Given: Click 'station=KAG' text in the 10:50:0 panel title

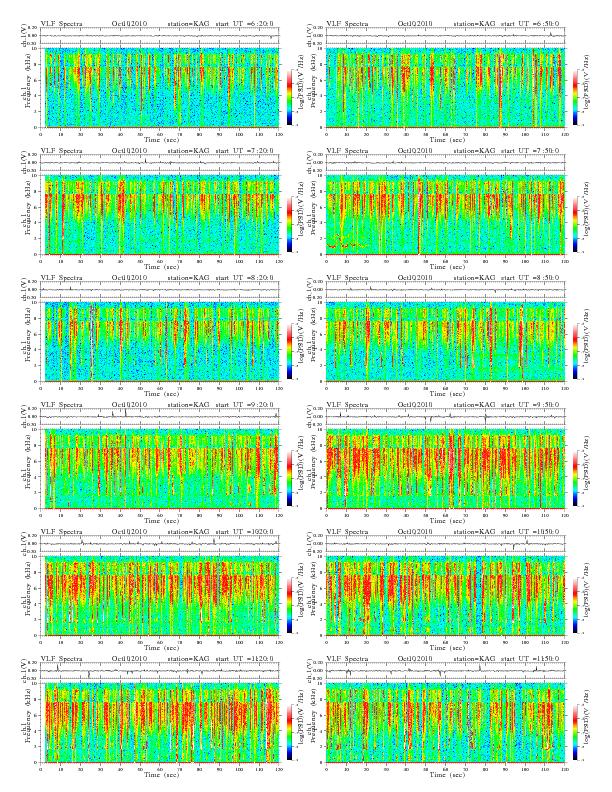Looking at the screenshot, I should [474, 532].
